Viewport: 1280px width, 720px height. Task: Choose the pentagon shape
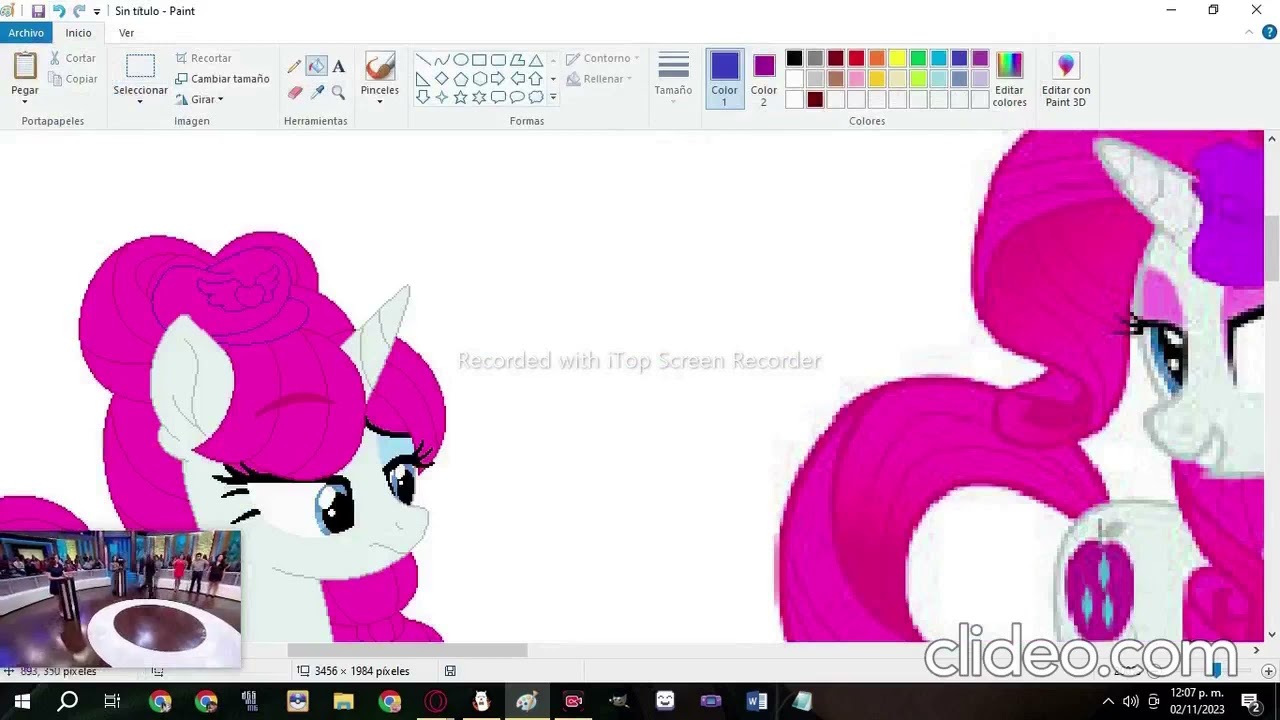pyautogui.click(x=461, y=79)
